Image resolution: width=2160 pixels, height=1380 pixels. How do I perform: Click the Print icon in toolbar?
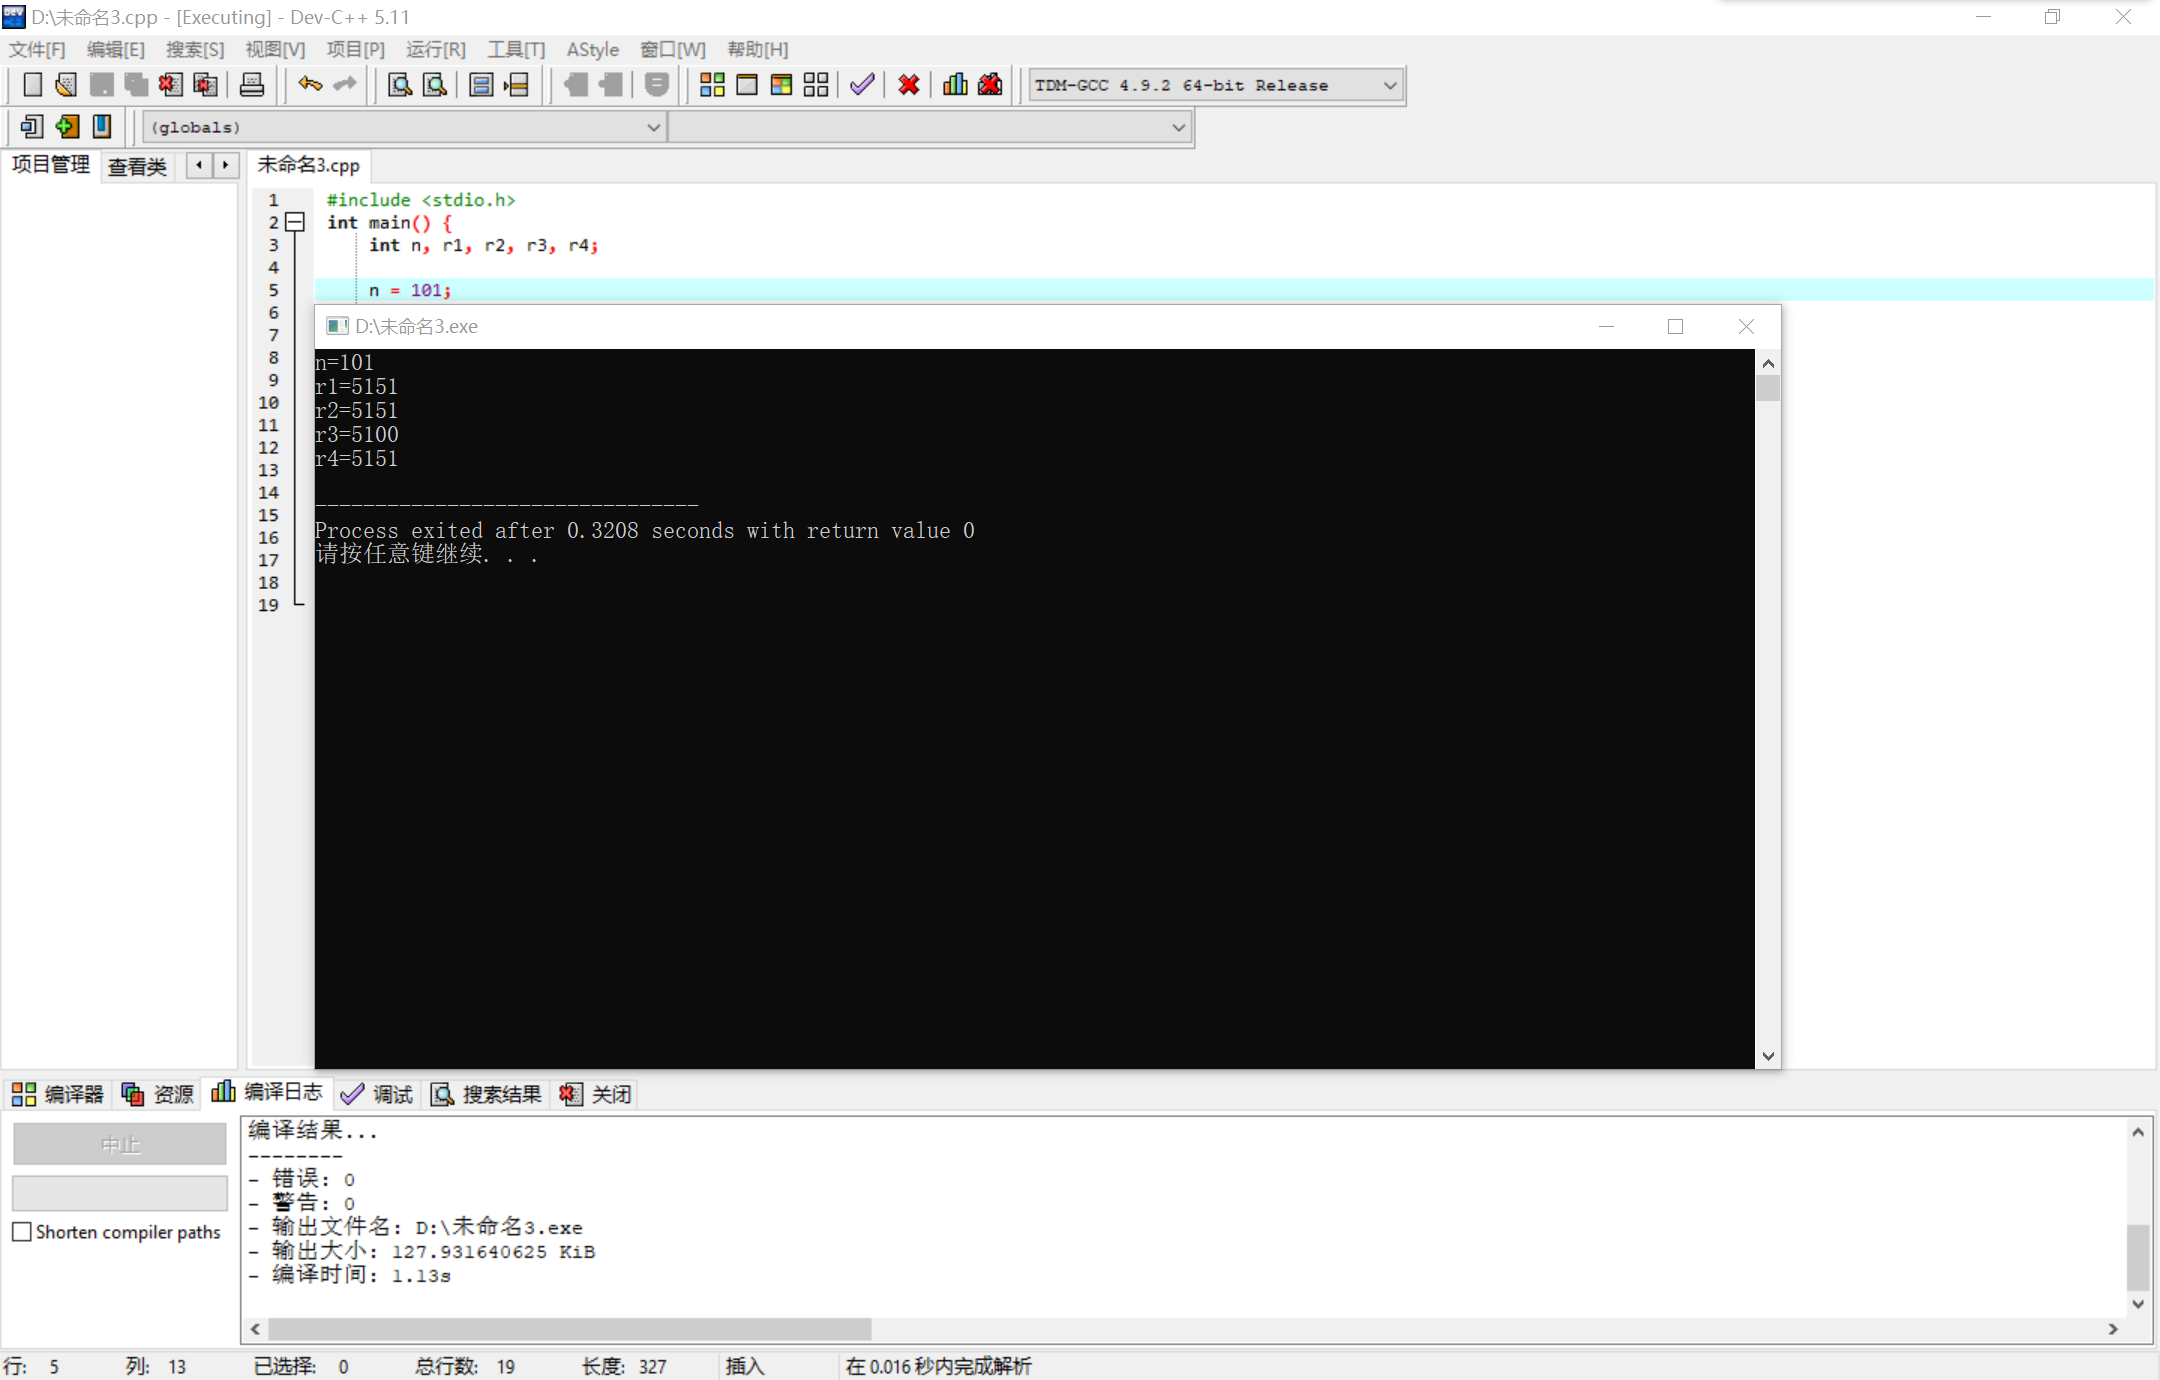(251, 85)
